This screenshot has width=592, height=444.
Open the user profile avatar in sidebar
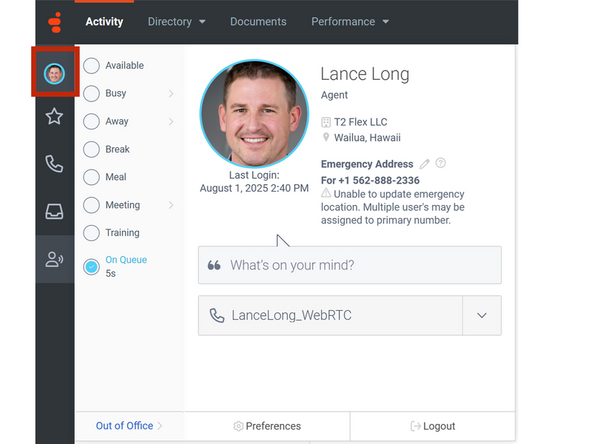(x=54, y=73)
